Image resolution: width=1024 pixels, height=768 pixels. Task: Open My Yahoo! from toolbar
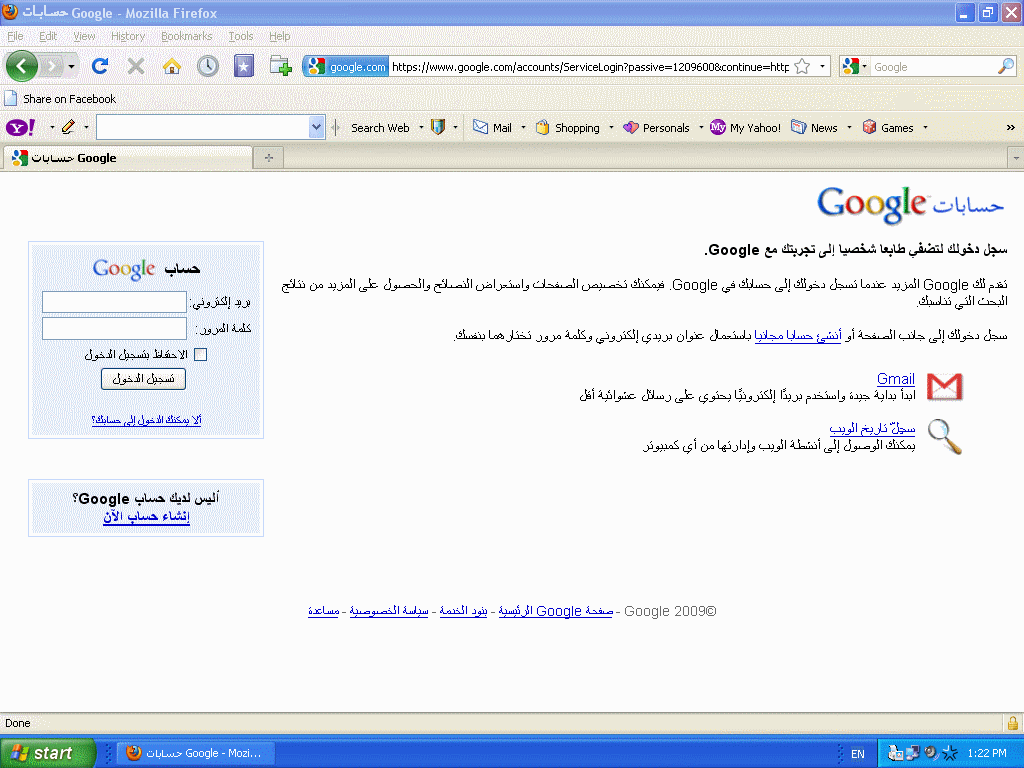click(746, 127)
